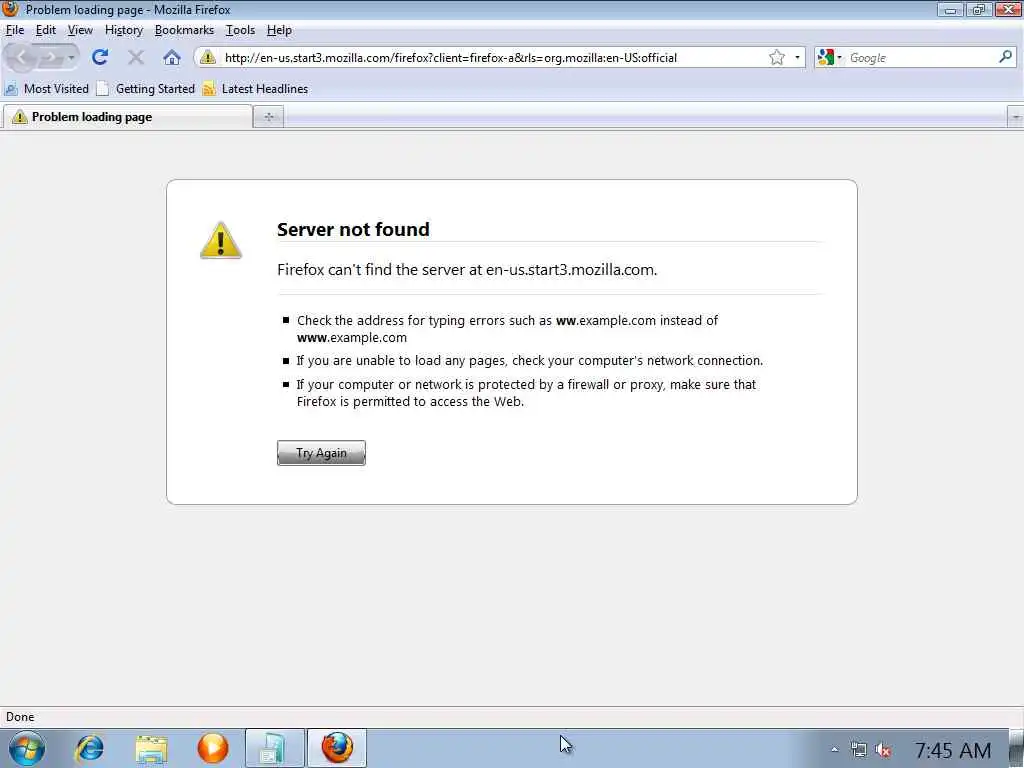Click the Done status bar text
Viewport: 1024px width, 768px height.
coord(20,717)
